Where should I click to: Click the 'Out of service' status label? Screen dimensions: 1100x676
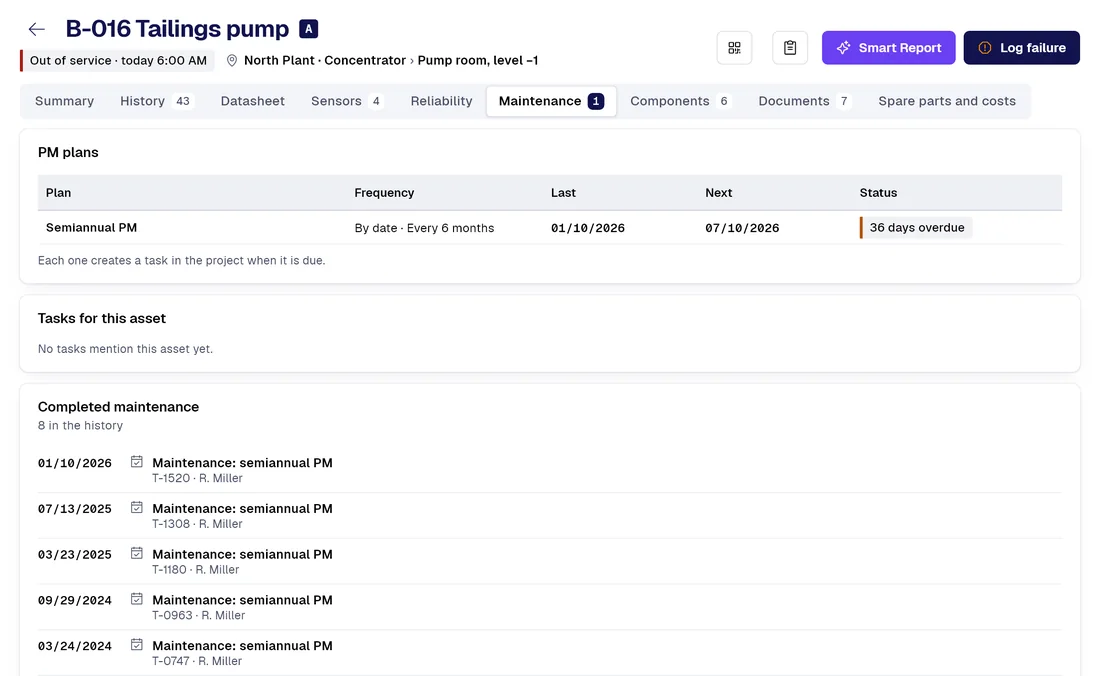118,60
